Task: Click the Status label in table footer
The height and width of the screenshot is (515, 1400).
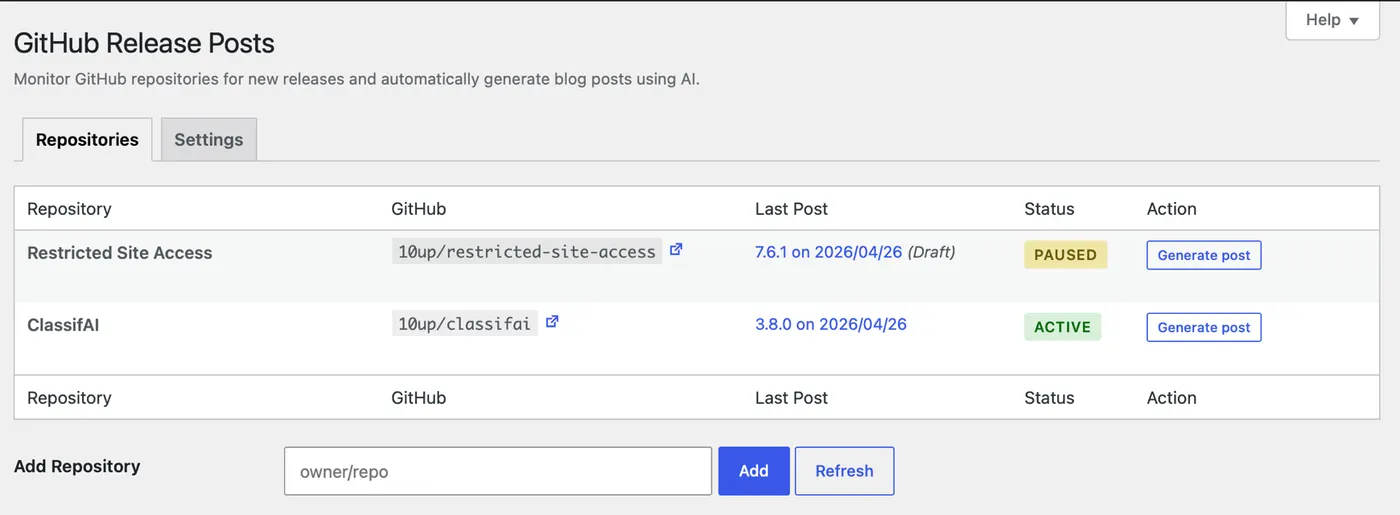Action: [1049, 398]
